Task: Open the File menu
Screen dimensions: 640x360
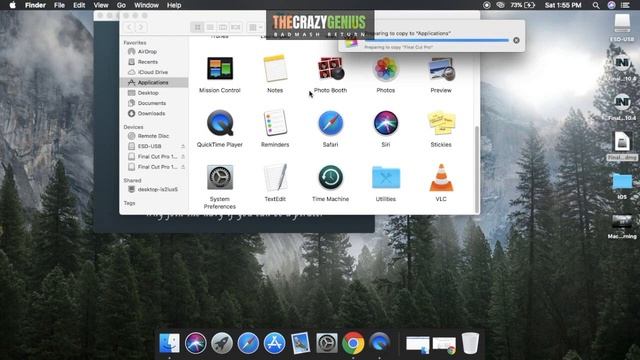Action: pos(59,5)
